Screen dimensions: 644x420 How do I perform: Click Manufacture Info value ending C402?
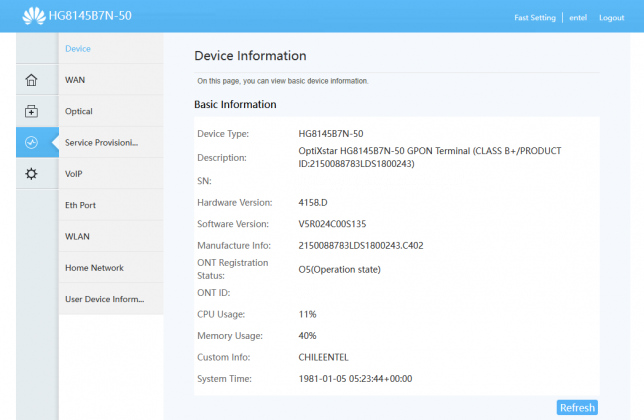coord(361,246)
